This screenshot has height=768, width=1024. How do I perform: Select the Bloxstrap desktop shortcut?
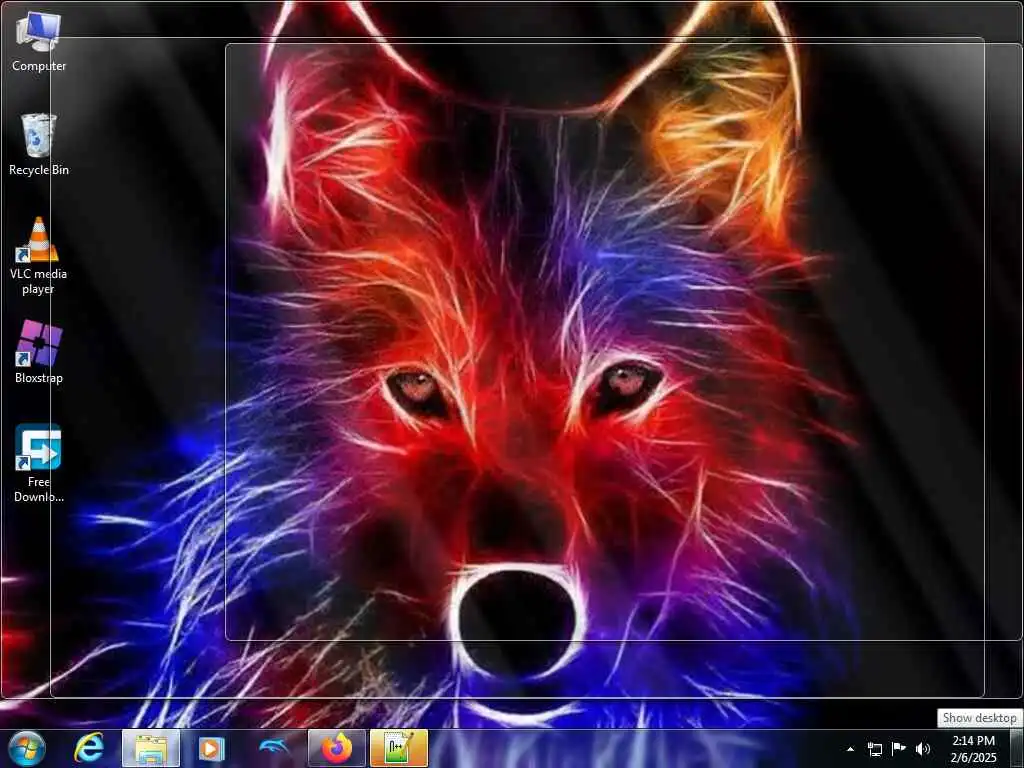coord(39,352)
